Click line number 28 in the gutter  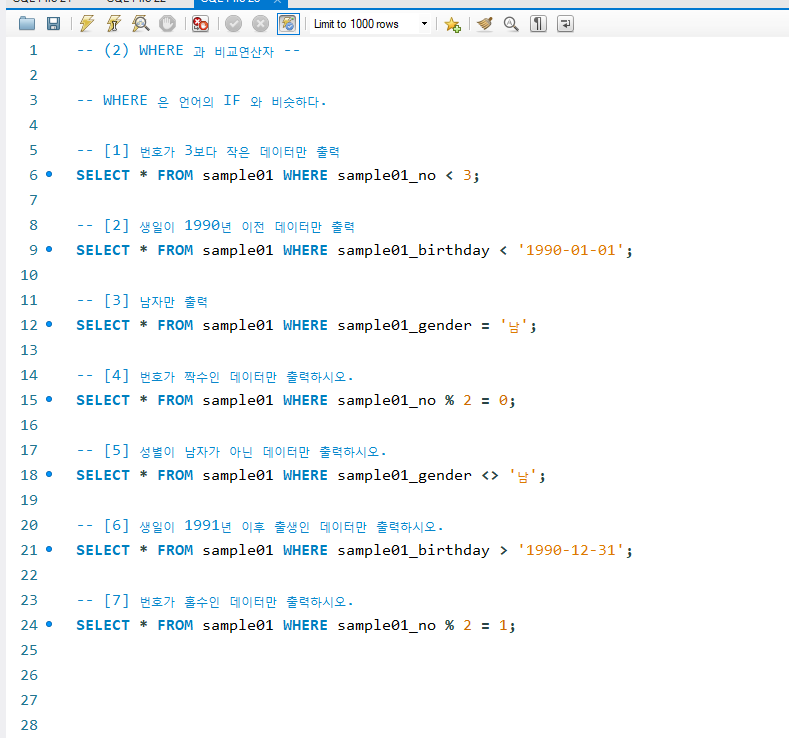click(29, 725)
